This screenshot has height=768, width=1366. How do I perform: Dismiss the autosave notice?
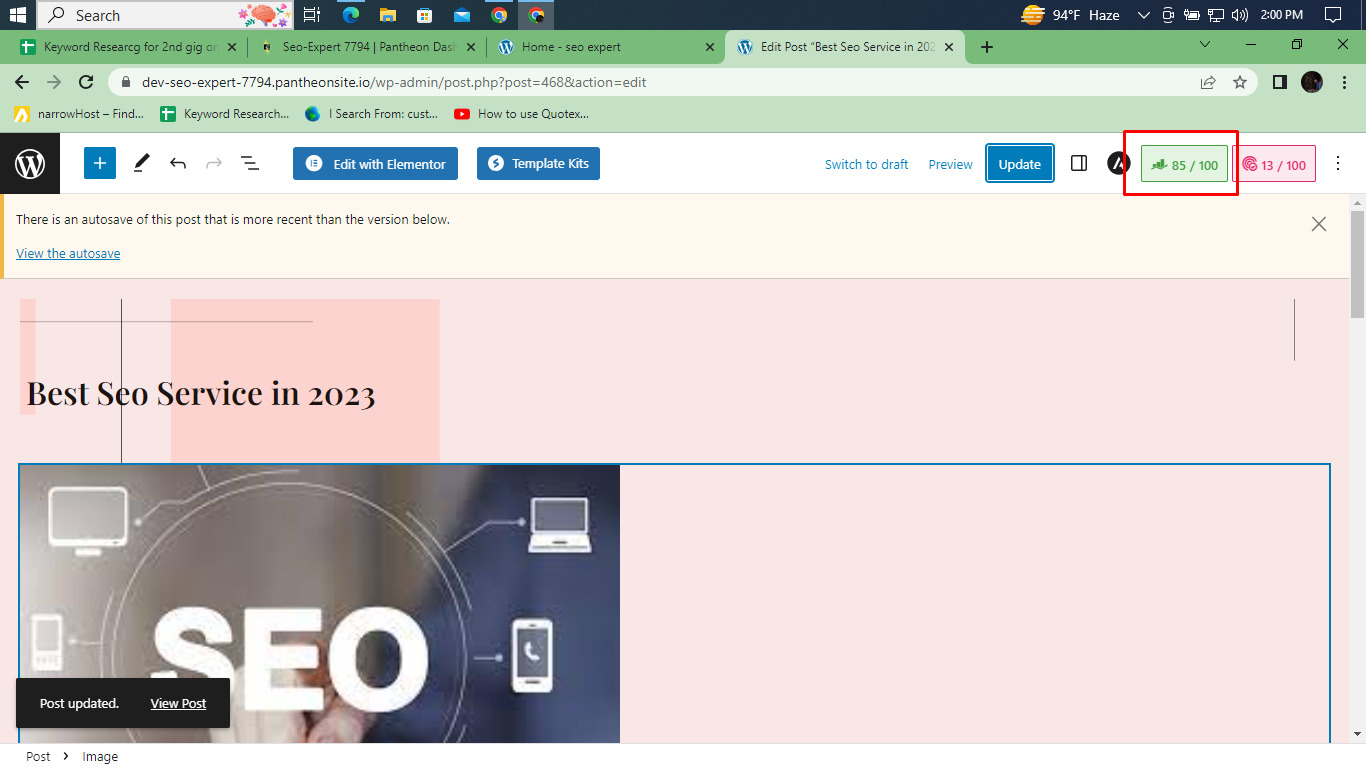(1318, 224)
